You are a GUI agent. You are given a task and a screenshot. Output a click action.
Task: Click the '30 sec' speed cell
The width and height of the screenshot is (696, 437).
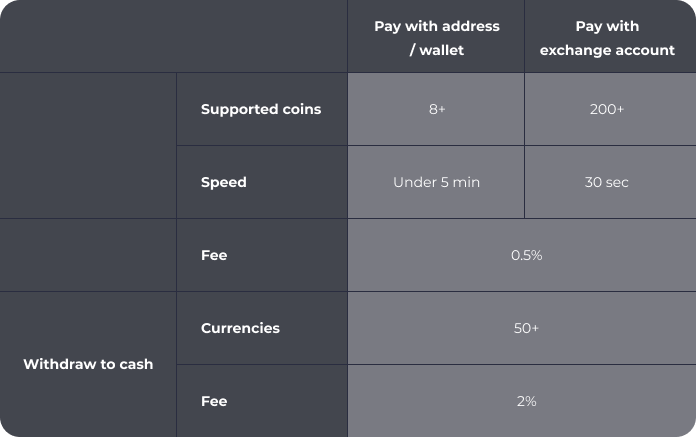click(x=610, y=182)
